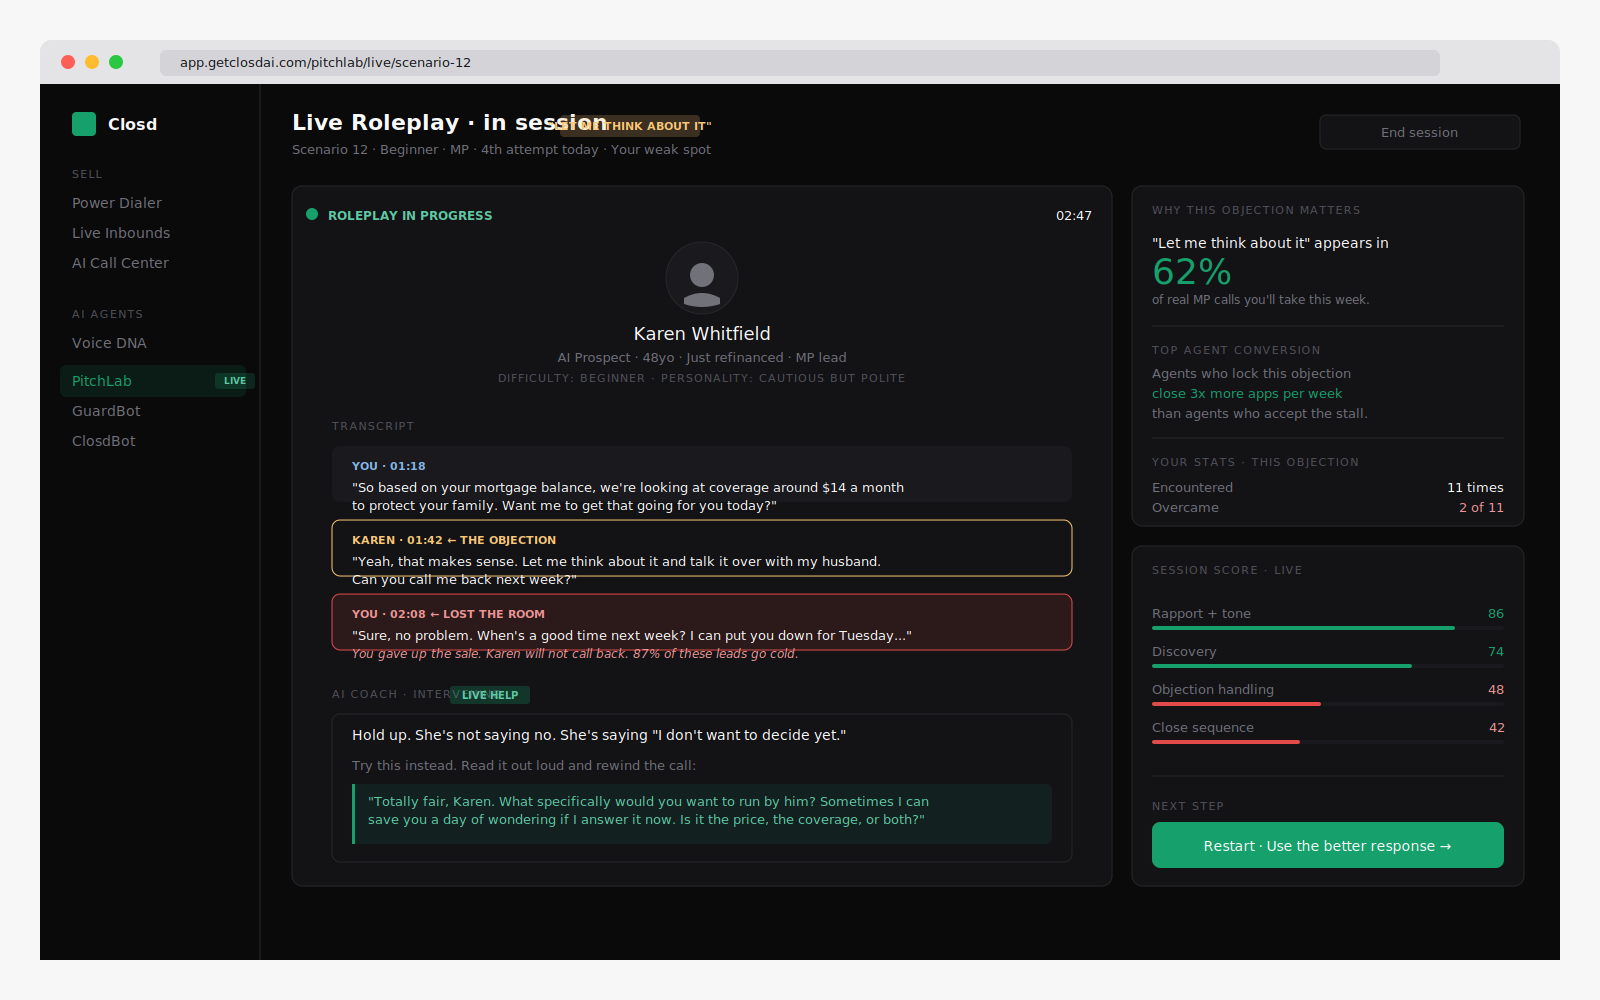Open GuardBot from the sidebar
The image size is (1600, 1000).
(x=106, y=411)
